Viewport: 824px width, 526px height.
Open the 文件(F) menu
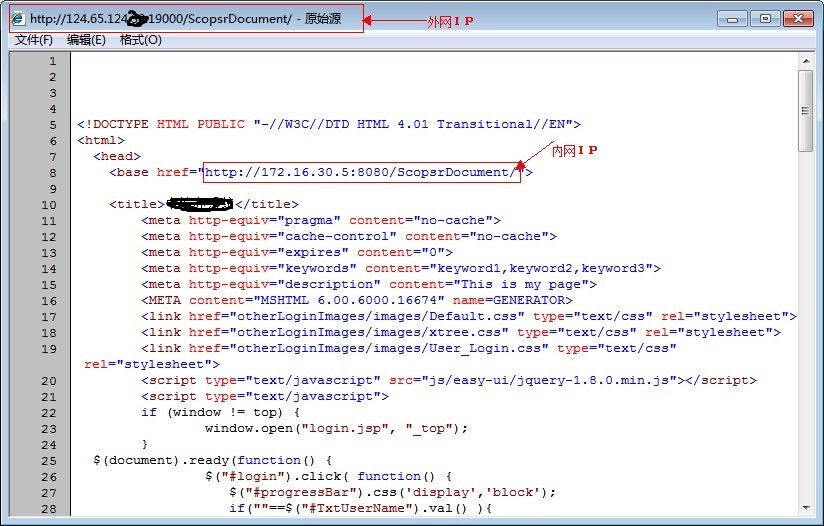point(34,40)
